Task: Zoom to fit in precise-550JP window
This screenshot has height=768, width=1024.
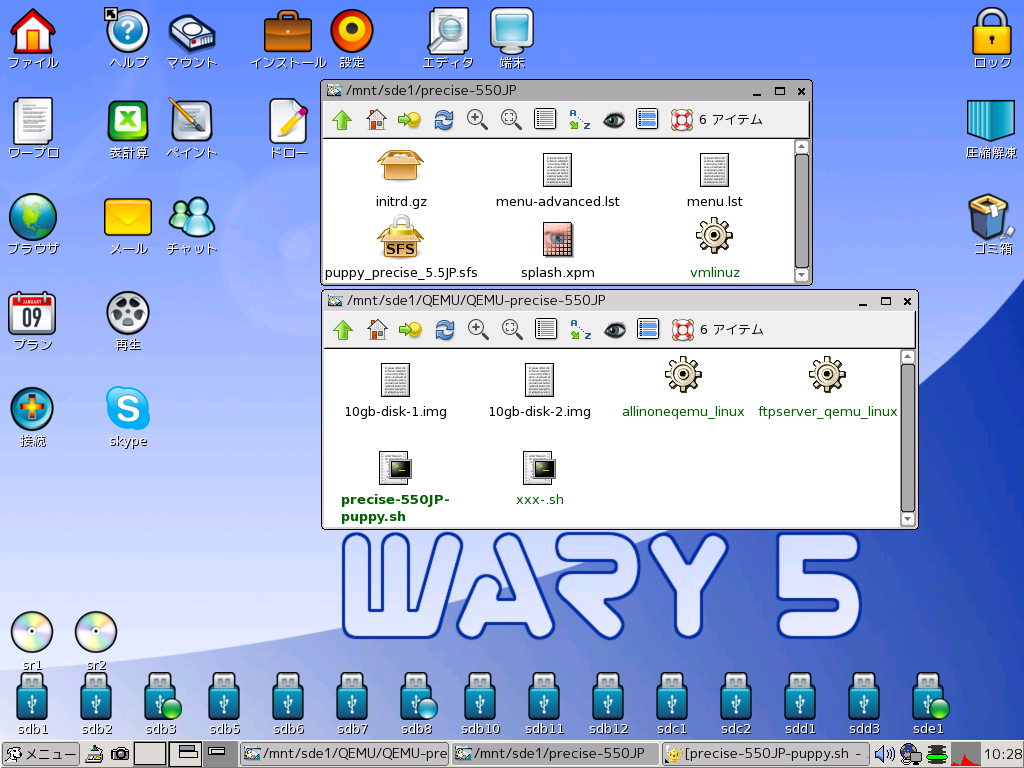Action: pos(511,120)
